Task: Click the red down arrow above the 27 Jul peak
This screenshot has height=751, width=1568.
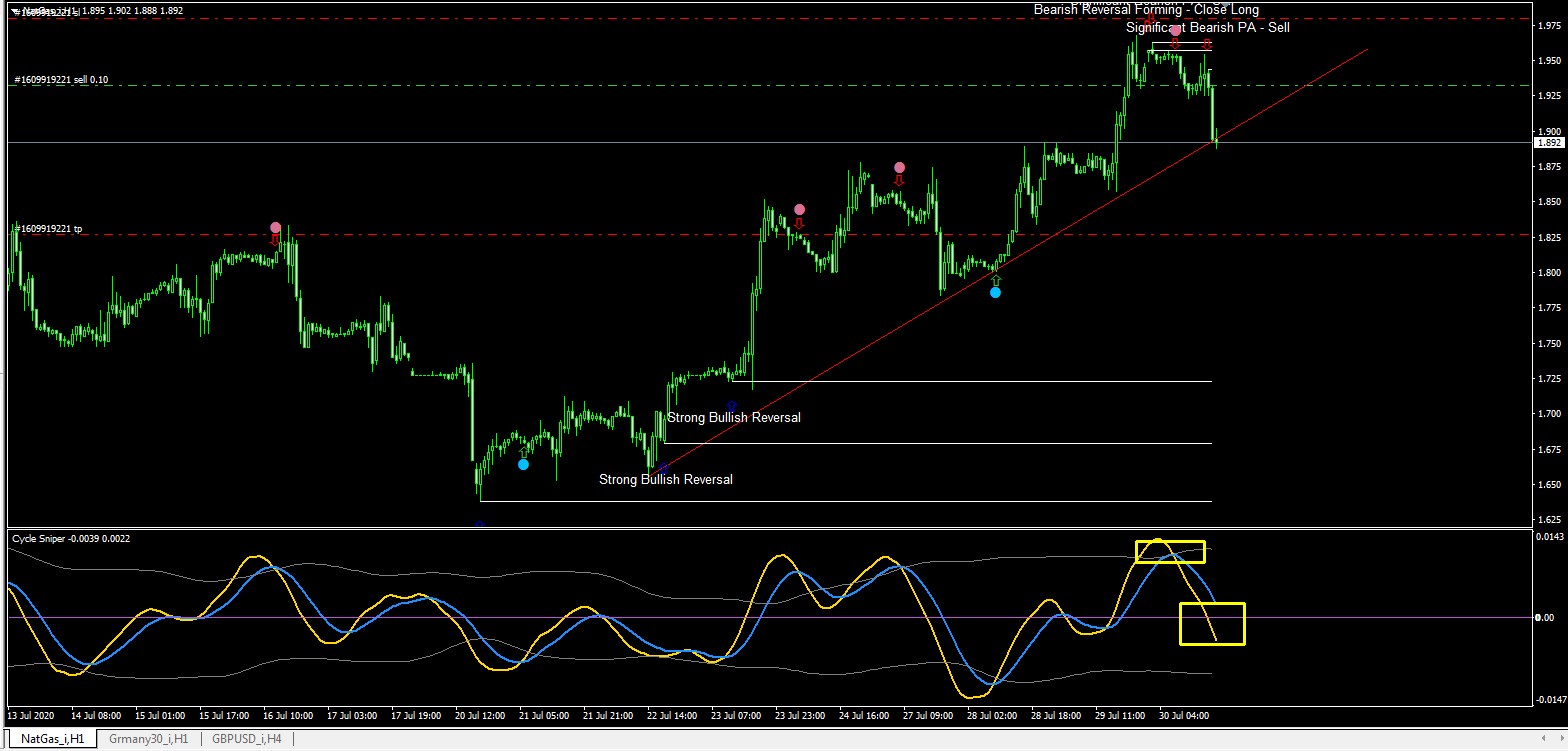Action: coord(899,180)
